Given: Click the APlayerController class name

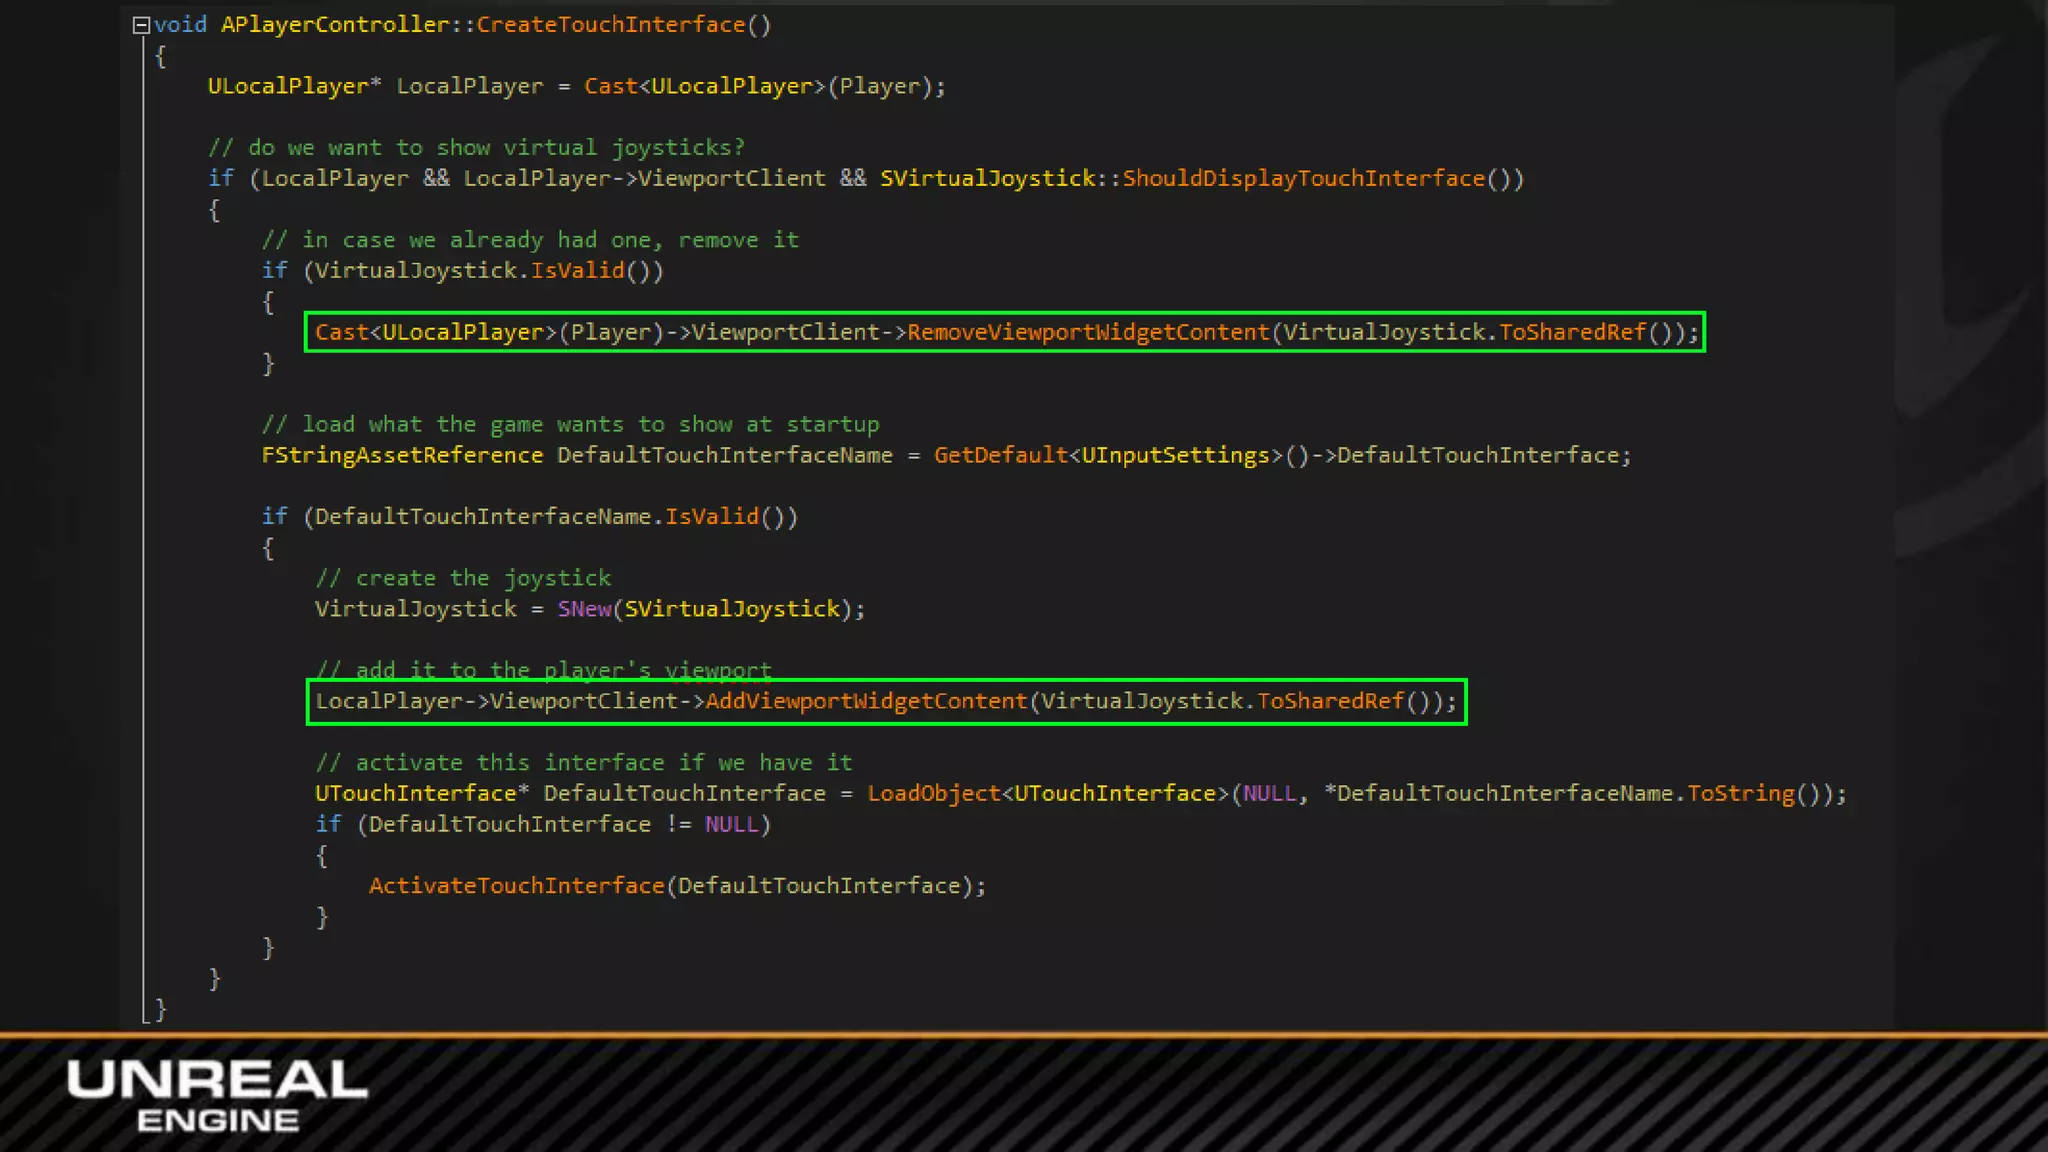Looking at the screenshot, I should 334,25.
